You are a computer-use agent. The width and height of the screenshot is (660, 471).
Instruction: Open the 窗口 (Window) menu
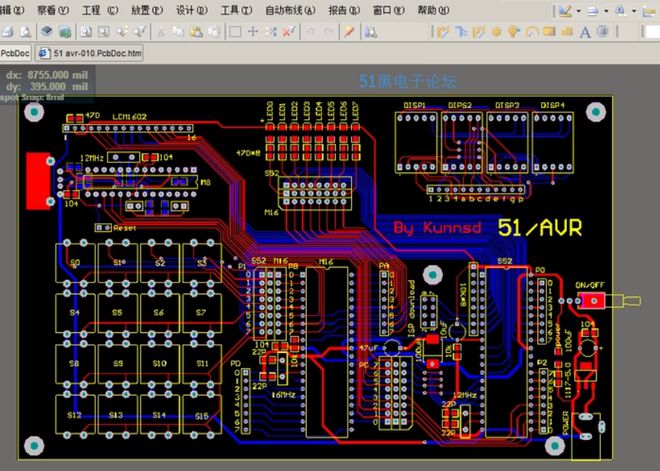click(x=388, y=10)
